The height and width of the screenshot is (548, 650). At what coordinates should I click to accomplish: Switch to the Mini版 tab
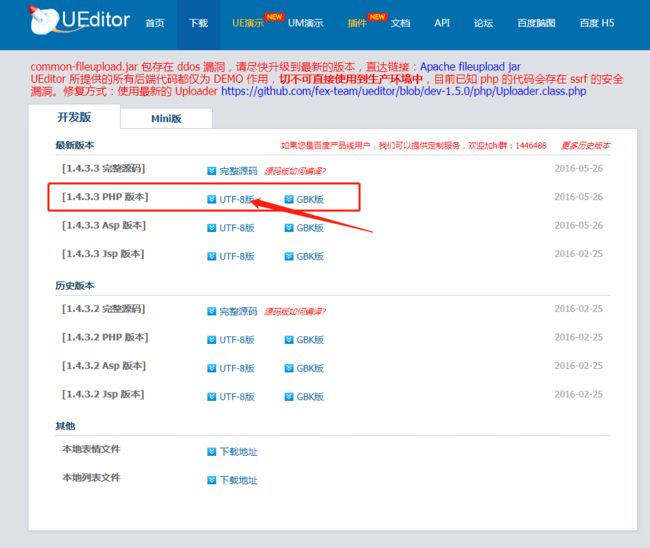click(x=166, y=119)
